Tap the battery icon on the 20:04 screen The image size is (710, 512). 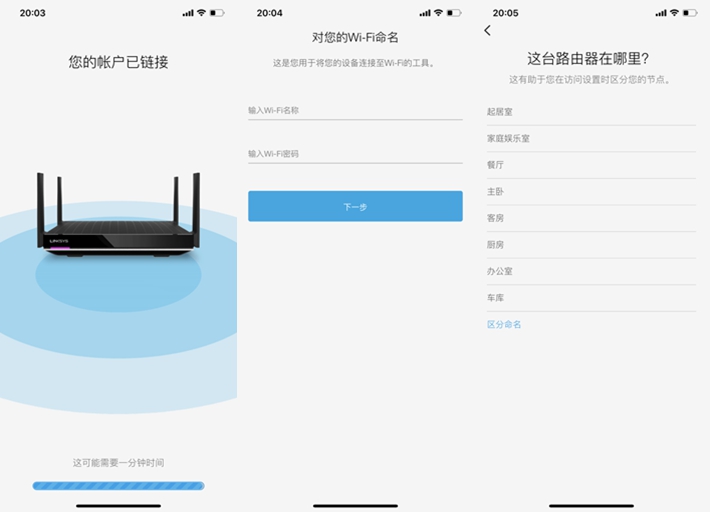pyautogui.click(x=454, y=13)
